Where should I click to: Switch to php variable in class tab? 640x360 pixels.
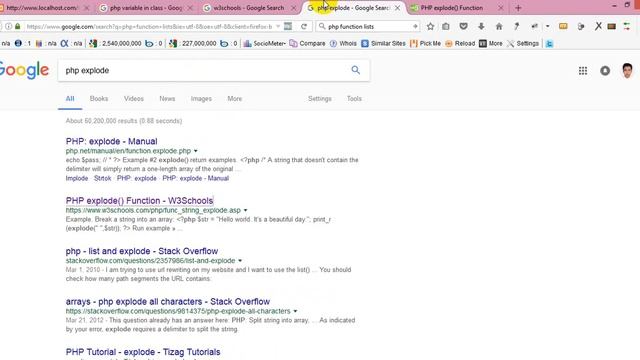pos(146,8)
